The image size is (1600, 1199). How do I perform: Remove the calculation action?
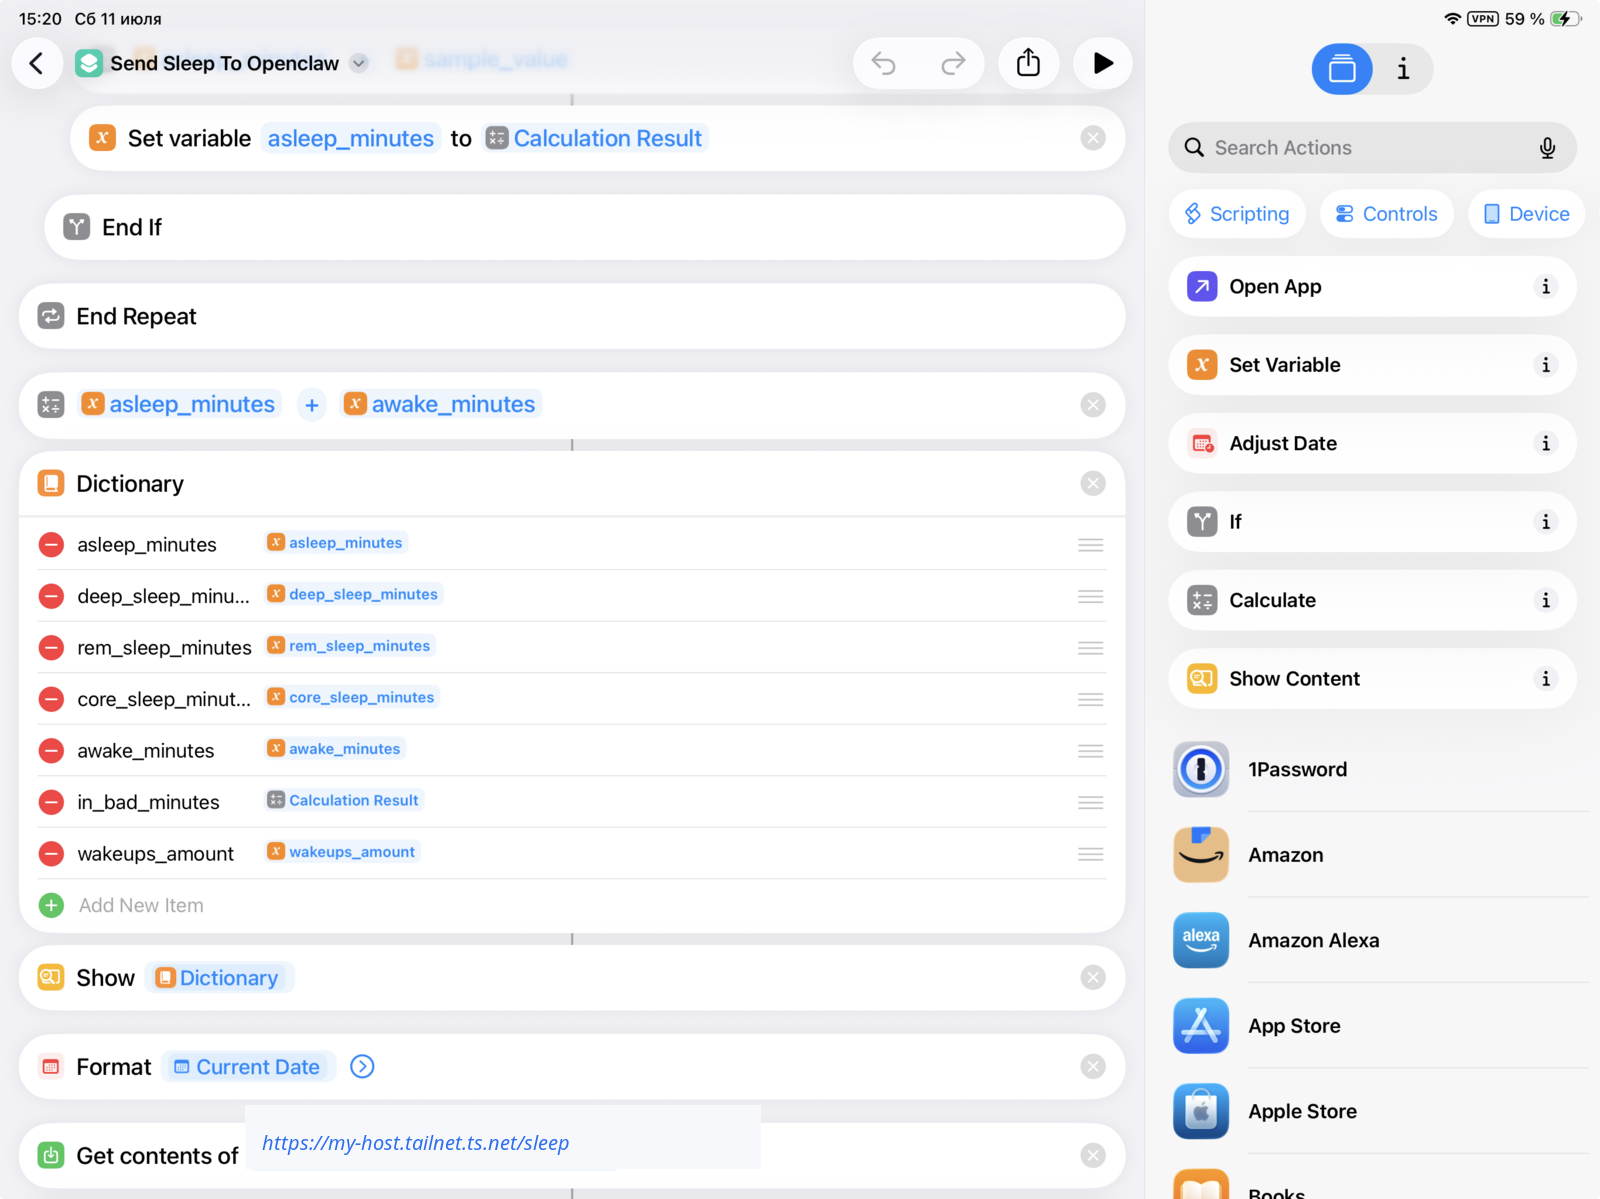pyautogui.click(x=1093, y=405)
